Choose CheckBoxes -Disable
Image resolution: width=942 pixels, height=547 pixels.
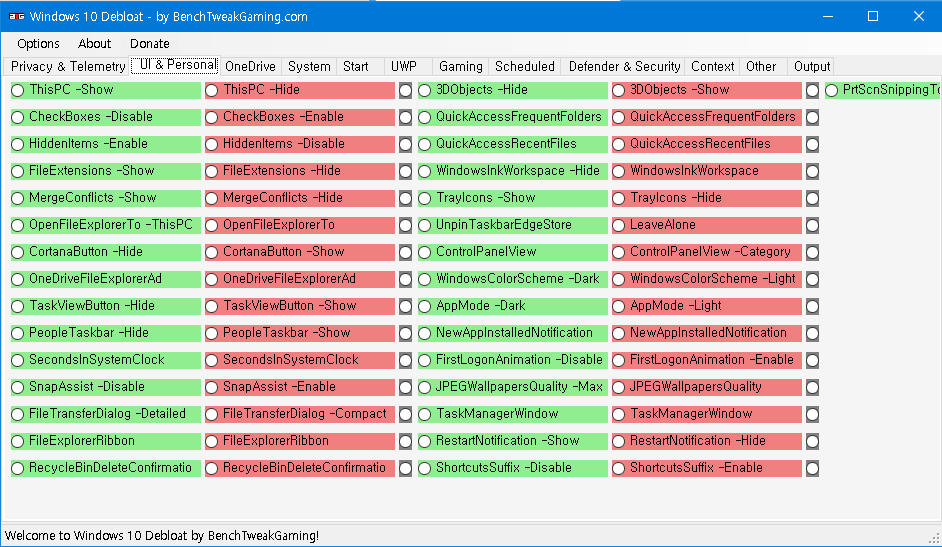(106, 117)
